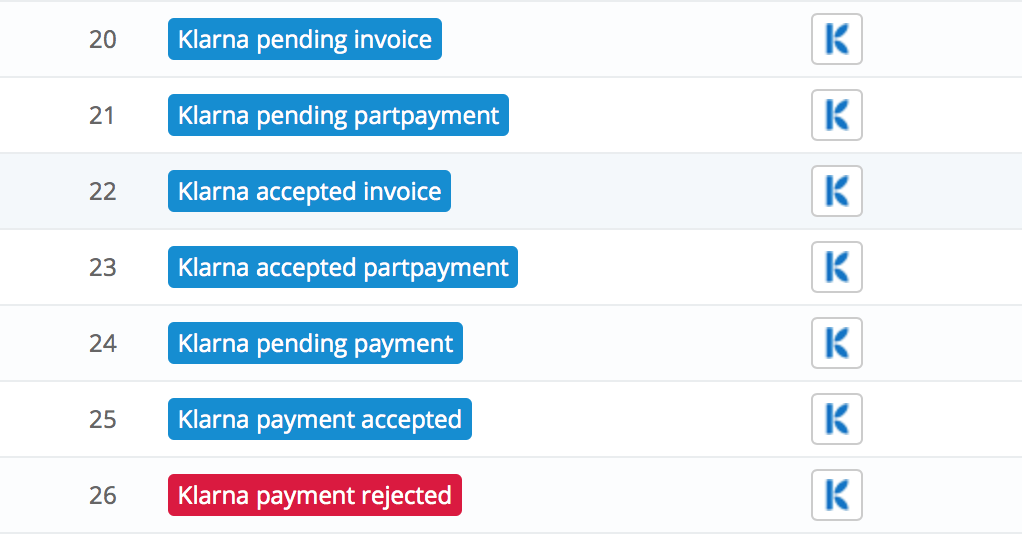
Task: Click the Klarna icon in row 21
Action: [x=837, y=115]
